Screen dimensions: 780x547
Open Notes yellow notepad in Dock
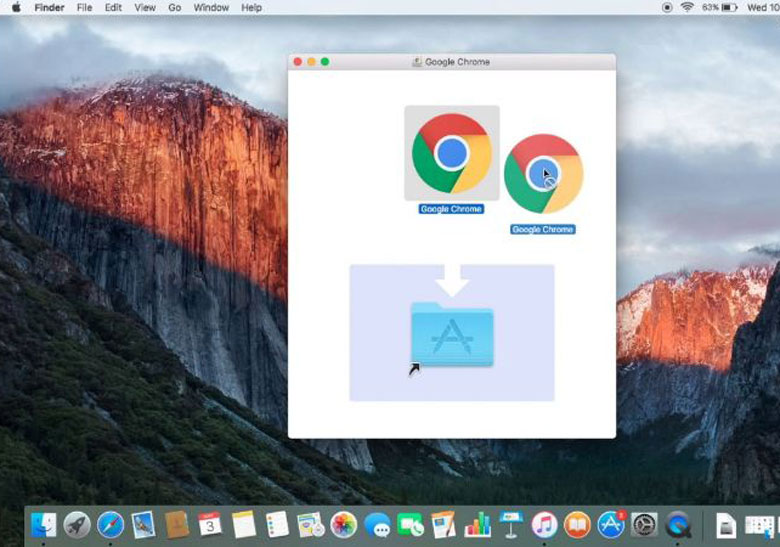click(x=244, y=525)
